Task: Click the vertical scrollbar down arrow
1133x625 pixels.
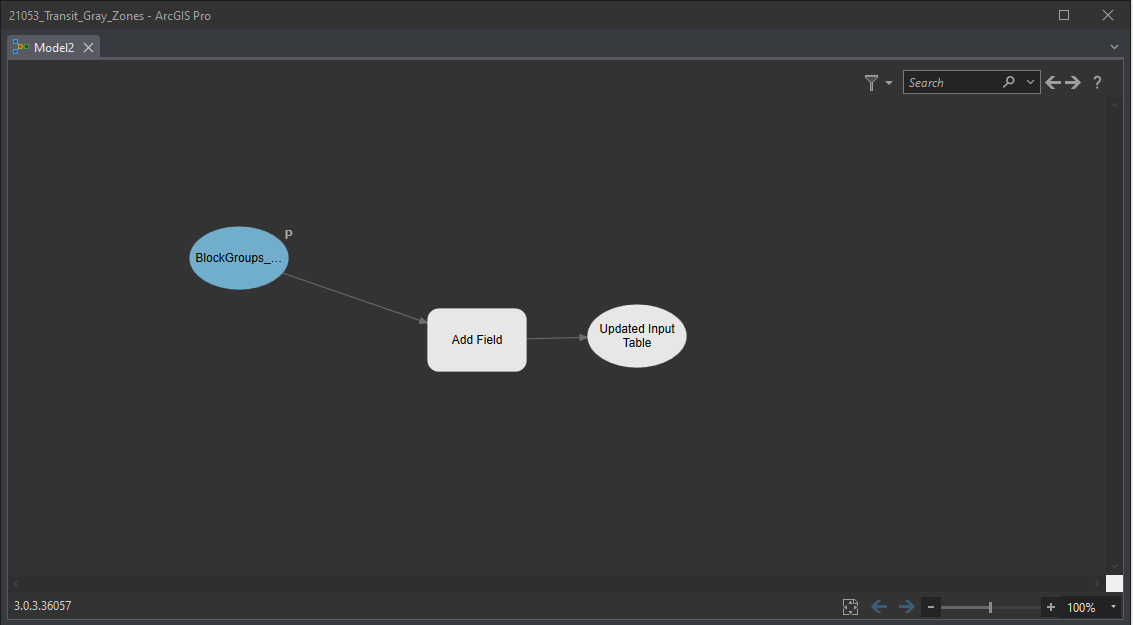Action: coord(1114,566)
